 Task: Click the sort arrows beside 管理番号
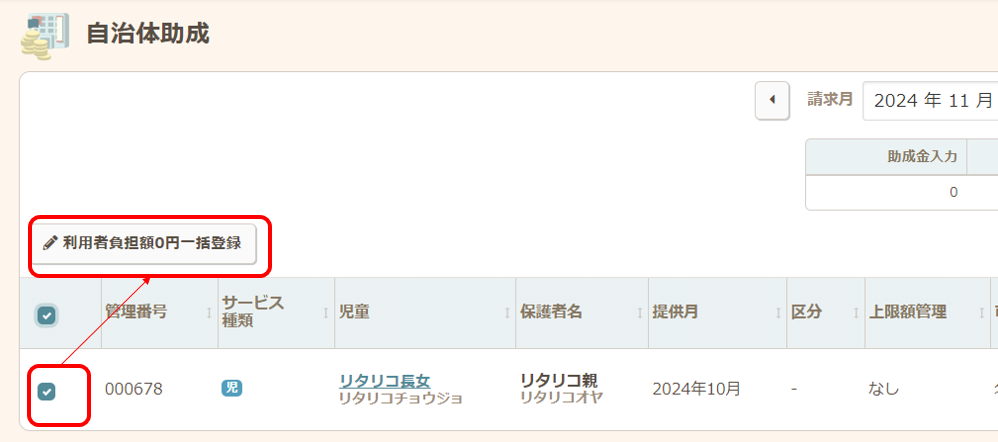208,313
